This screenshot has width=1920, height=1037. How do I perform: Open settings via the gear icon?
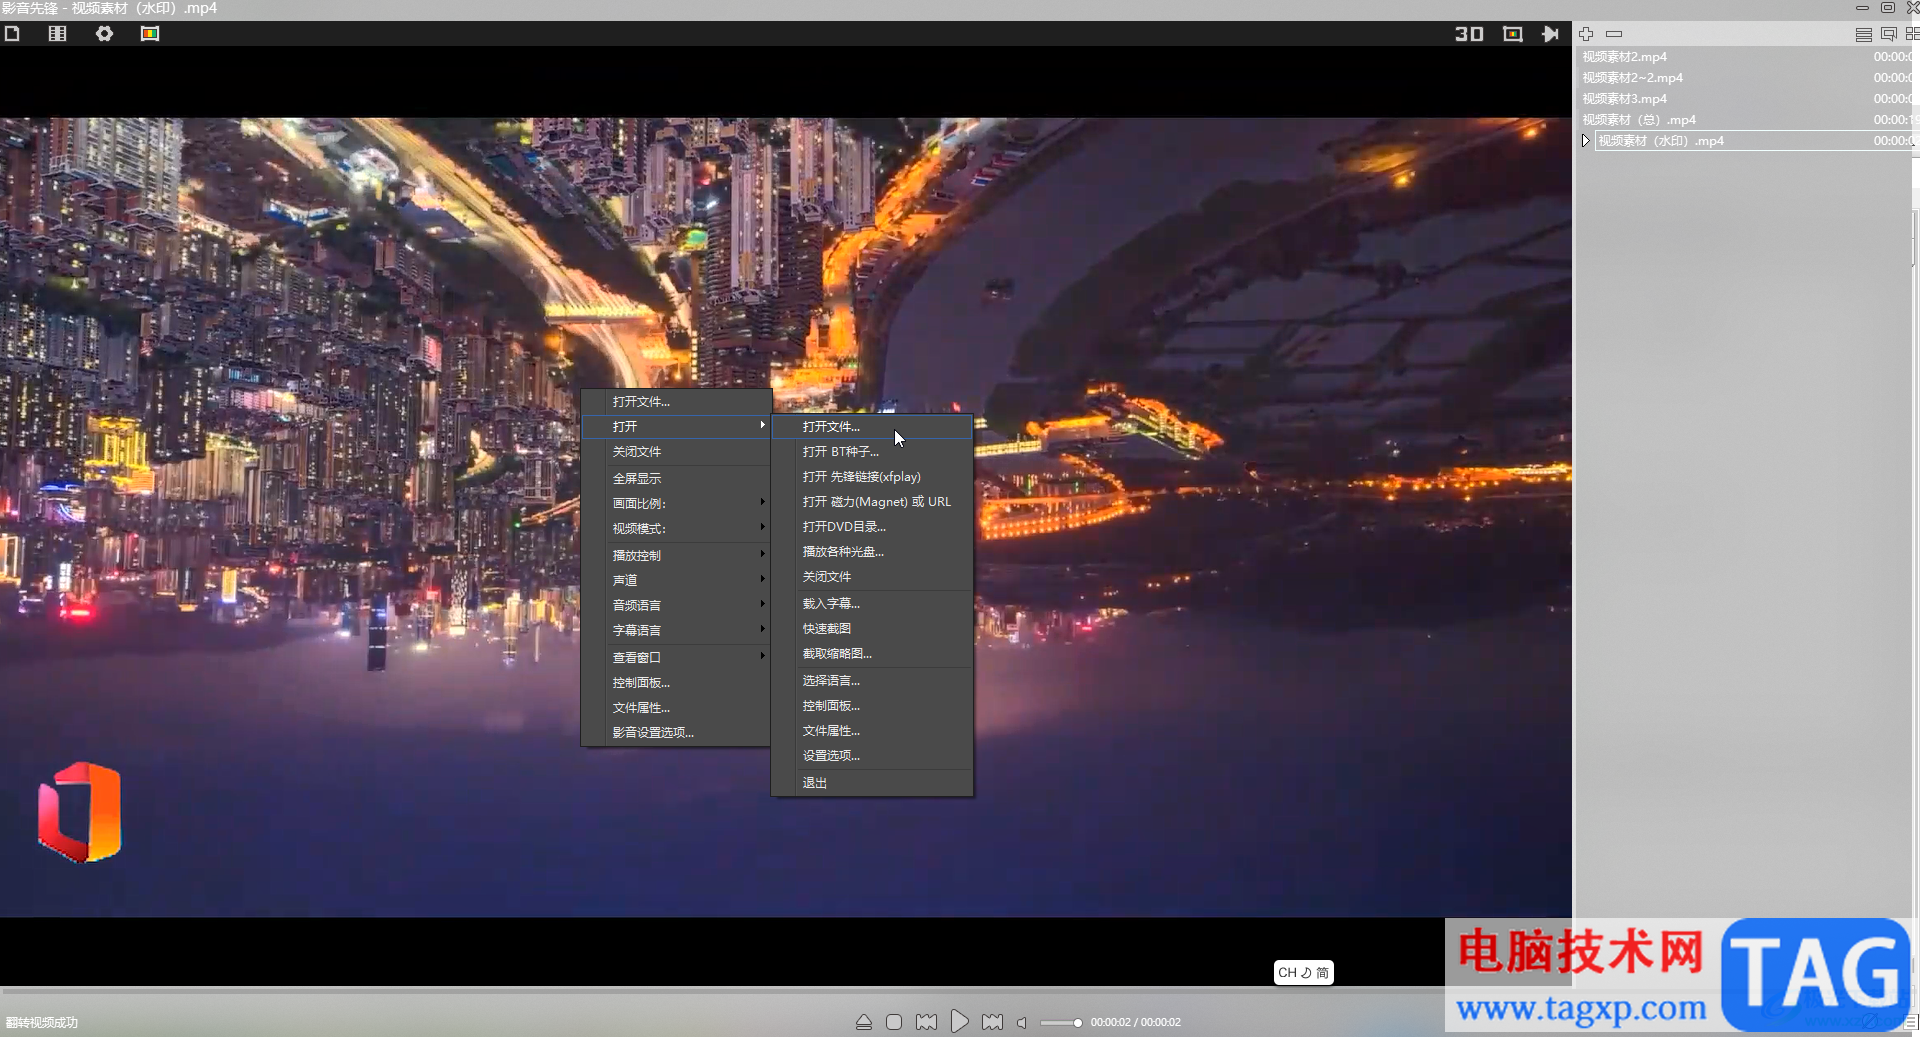[x=104, y=33]
